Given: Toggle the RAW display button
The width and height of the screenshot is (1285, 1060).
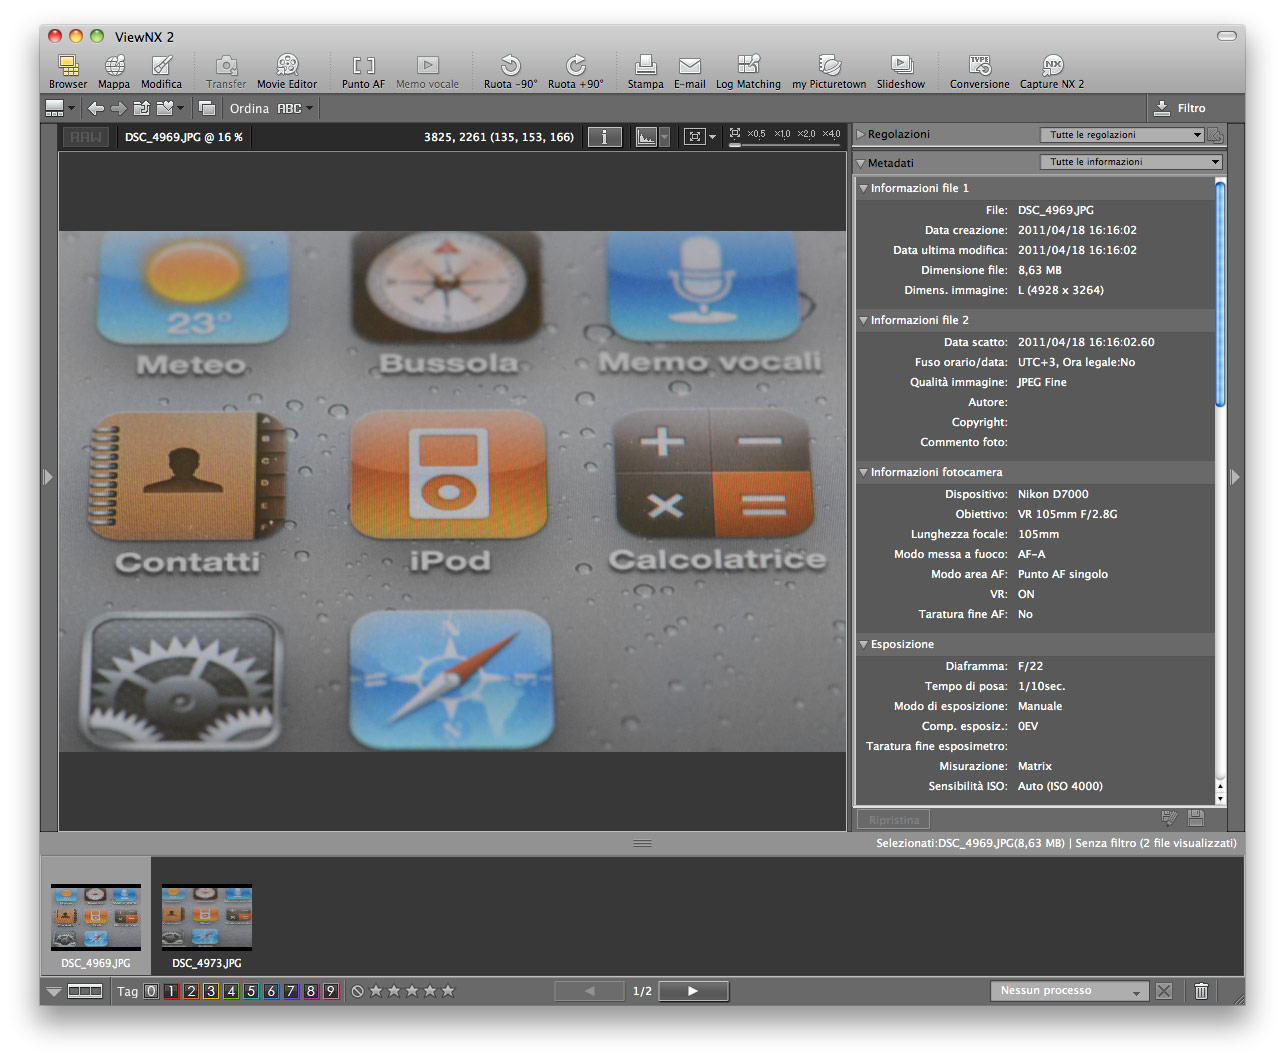Looking at the screenshot, I should click(x=86, y=137).
